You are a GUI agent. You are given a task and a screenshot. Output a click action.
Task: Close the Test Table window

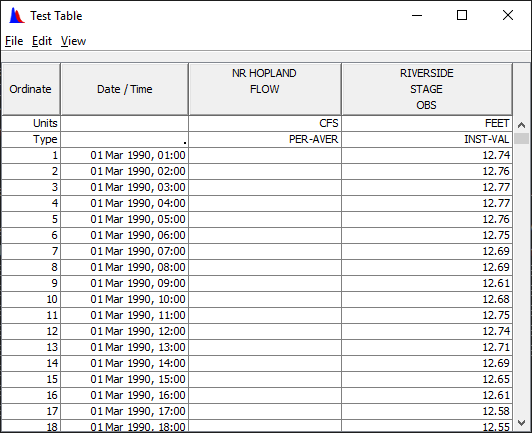[508, 15]
